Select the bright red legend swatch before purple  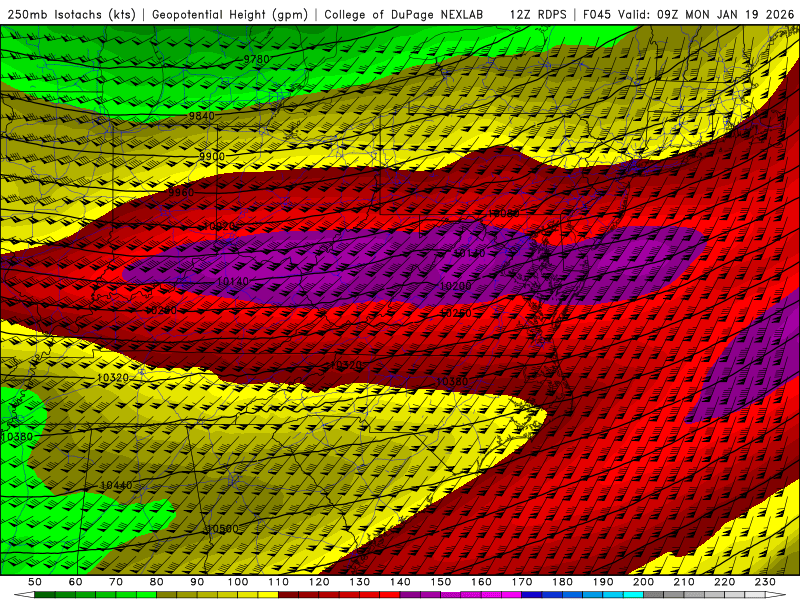click(x=390, y=595)
